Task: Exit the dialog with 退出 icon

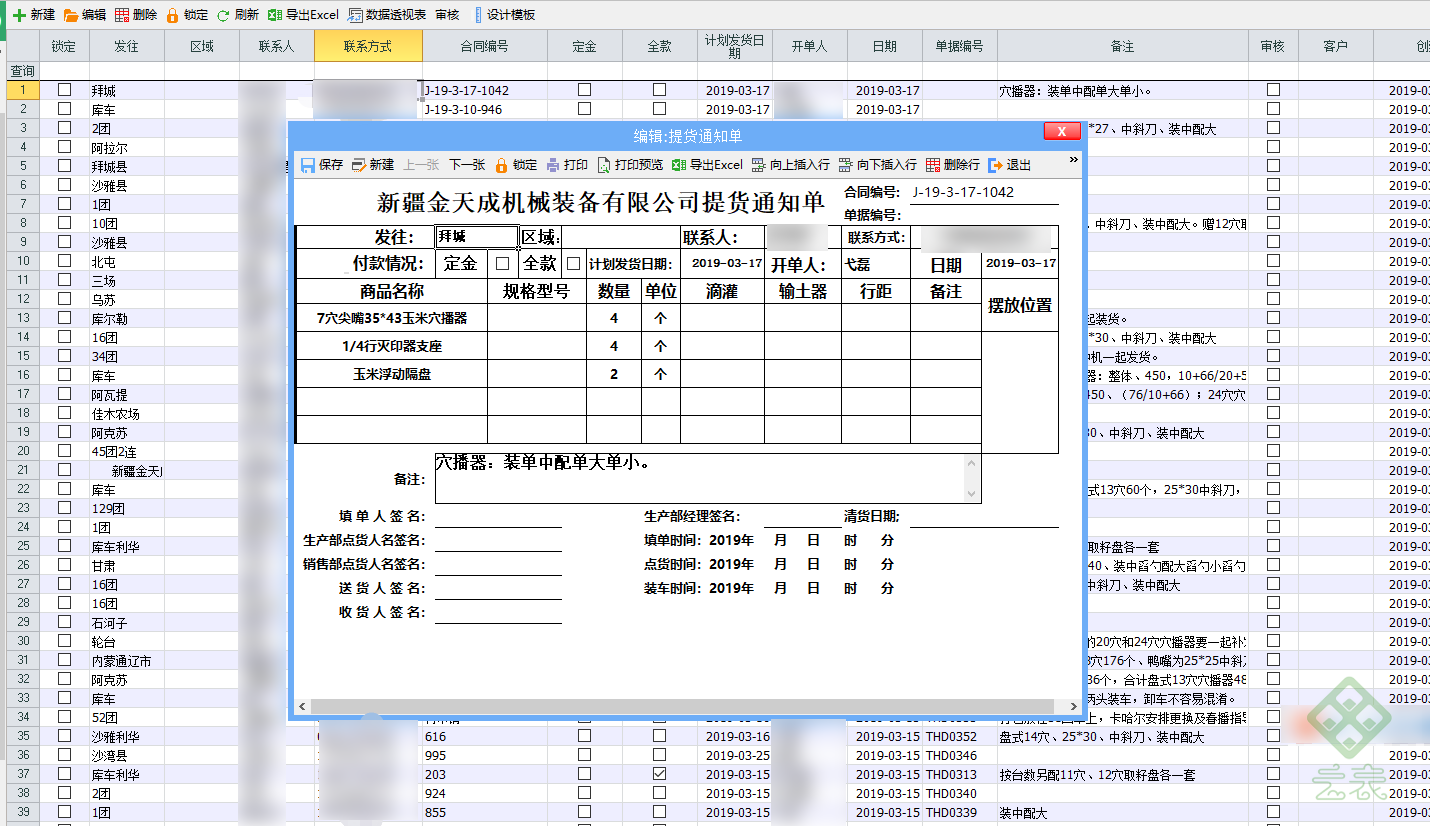Action: [995, 165]
